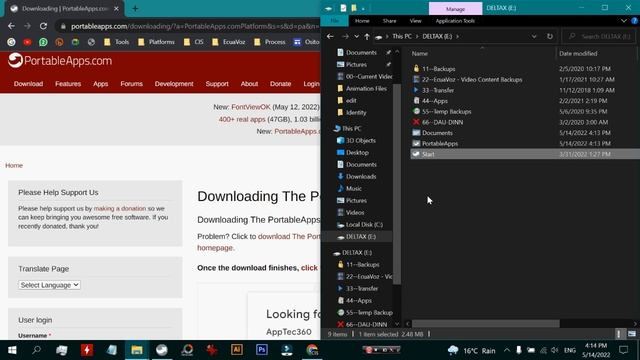The width and height of the screenshot is (640, 360).
Task: Open recent locations dropdown arrow
Action: point(356,36)
